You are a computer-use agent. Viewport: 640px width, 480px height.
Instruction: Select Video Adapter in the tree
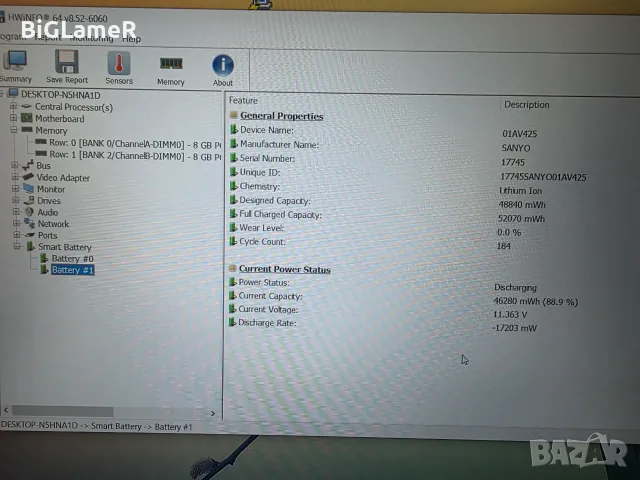[63, 178]
